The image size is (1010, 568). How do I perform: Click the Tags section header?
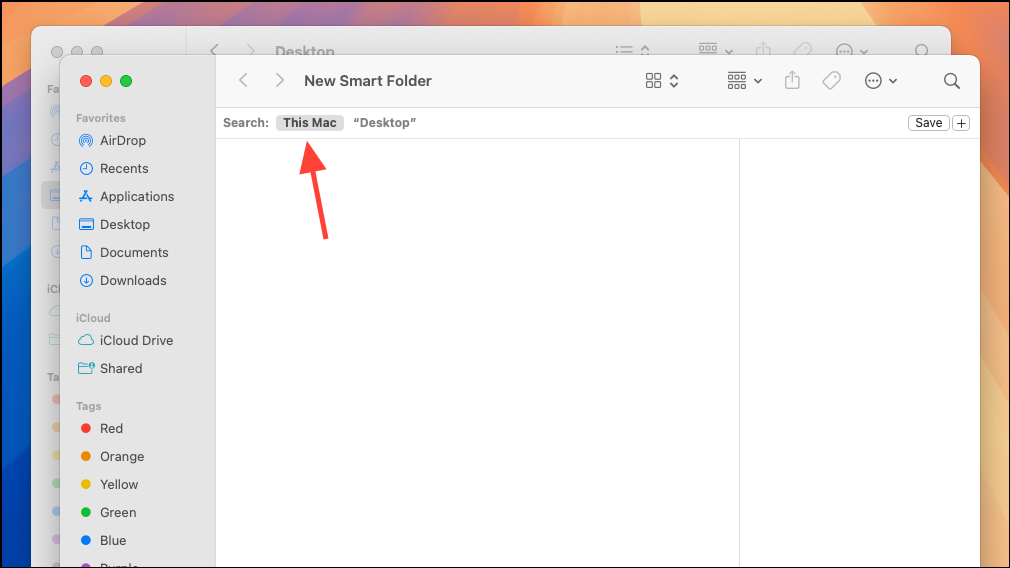point(88,406)
